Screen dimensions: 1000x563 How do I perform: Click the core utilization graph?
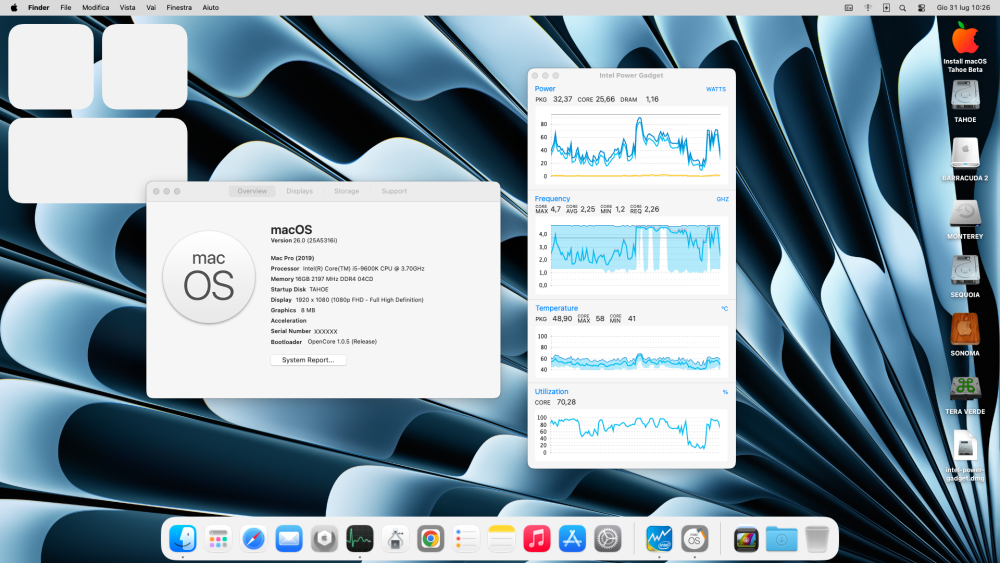pyautogui.click(x=631, y=435)
